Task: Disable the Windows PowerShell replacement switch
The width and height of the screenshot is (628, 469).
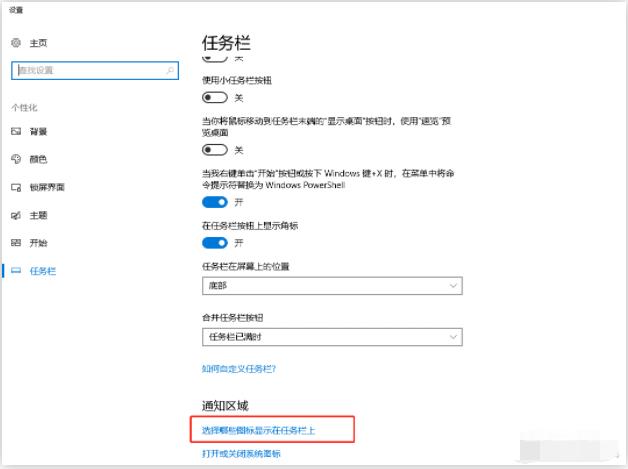Action: click(x=215, y=202)
